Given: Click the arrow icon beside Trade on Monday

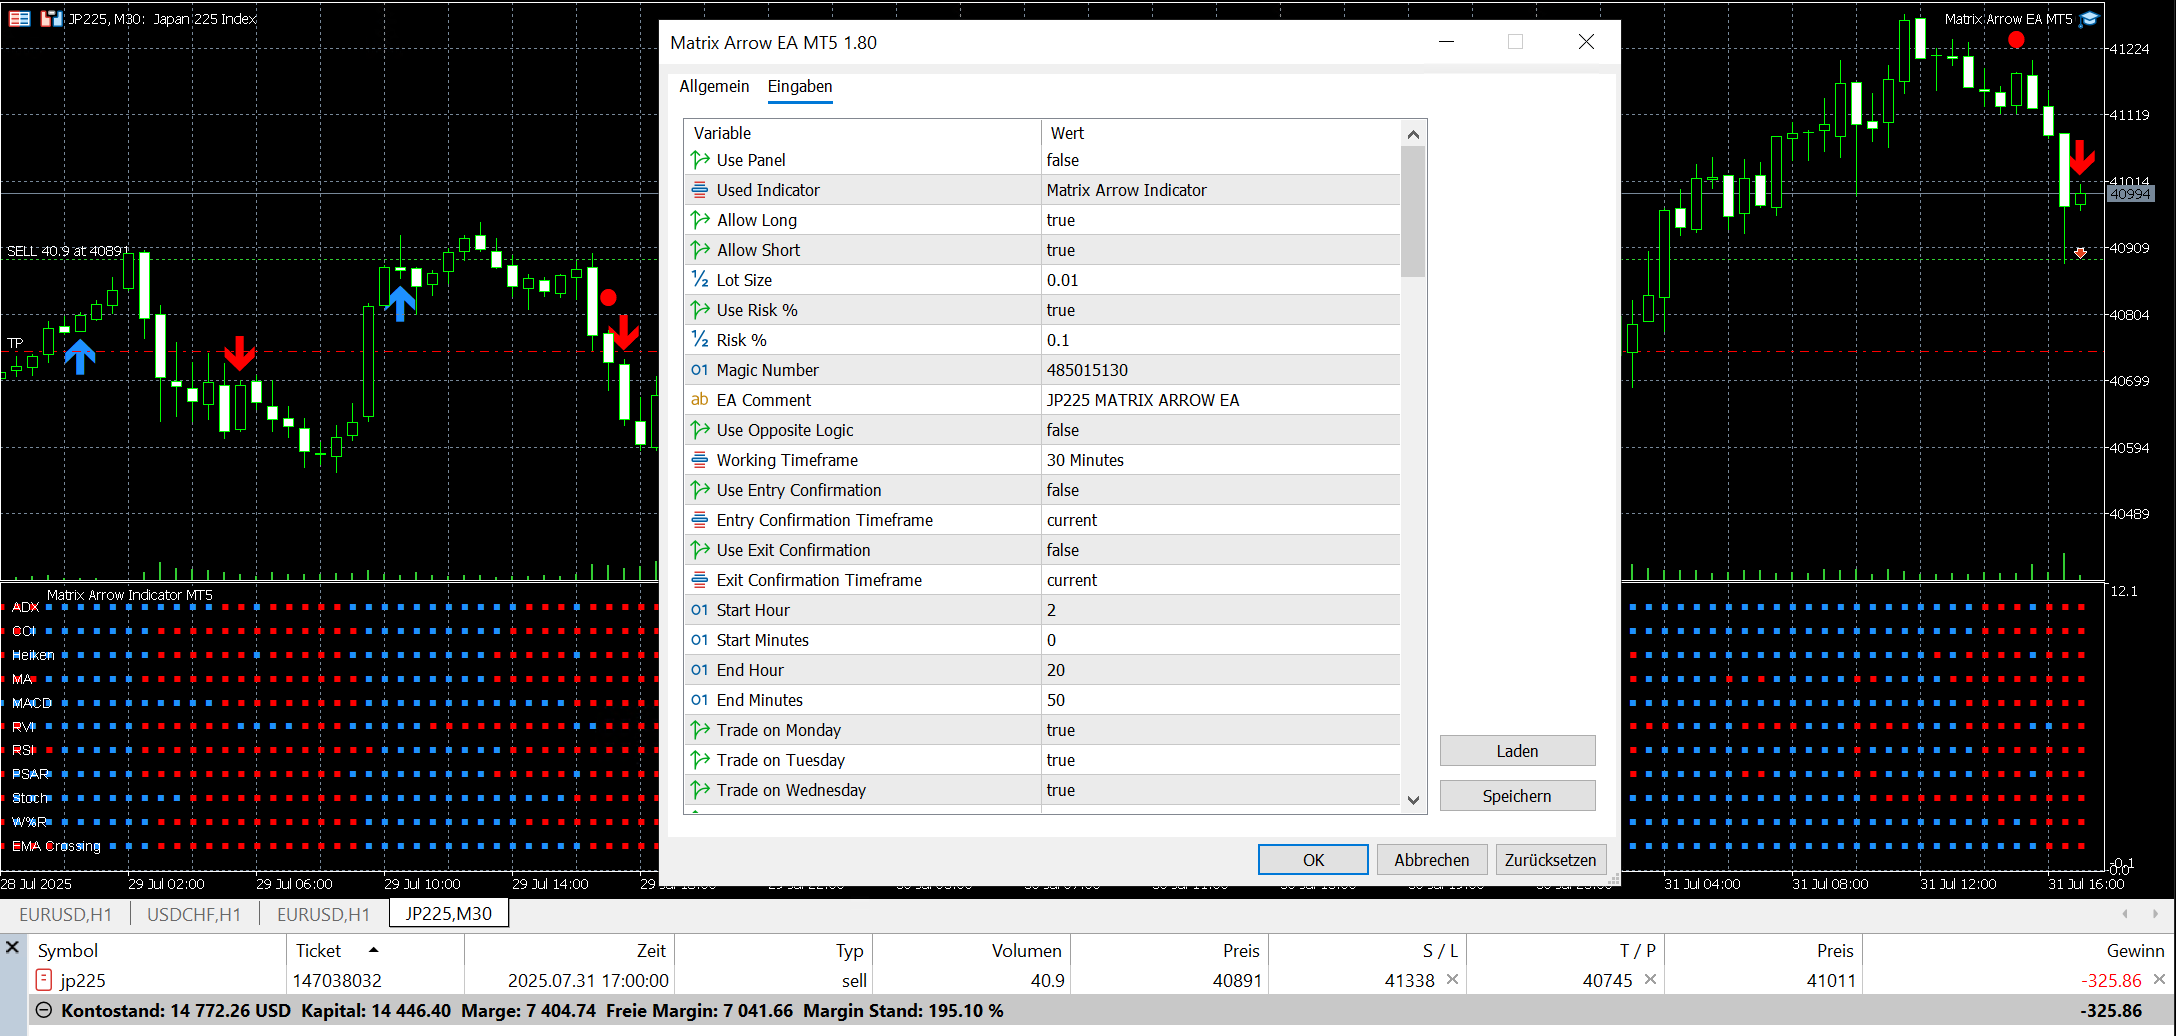Looking at the screenshot, I should [700, 730].
